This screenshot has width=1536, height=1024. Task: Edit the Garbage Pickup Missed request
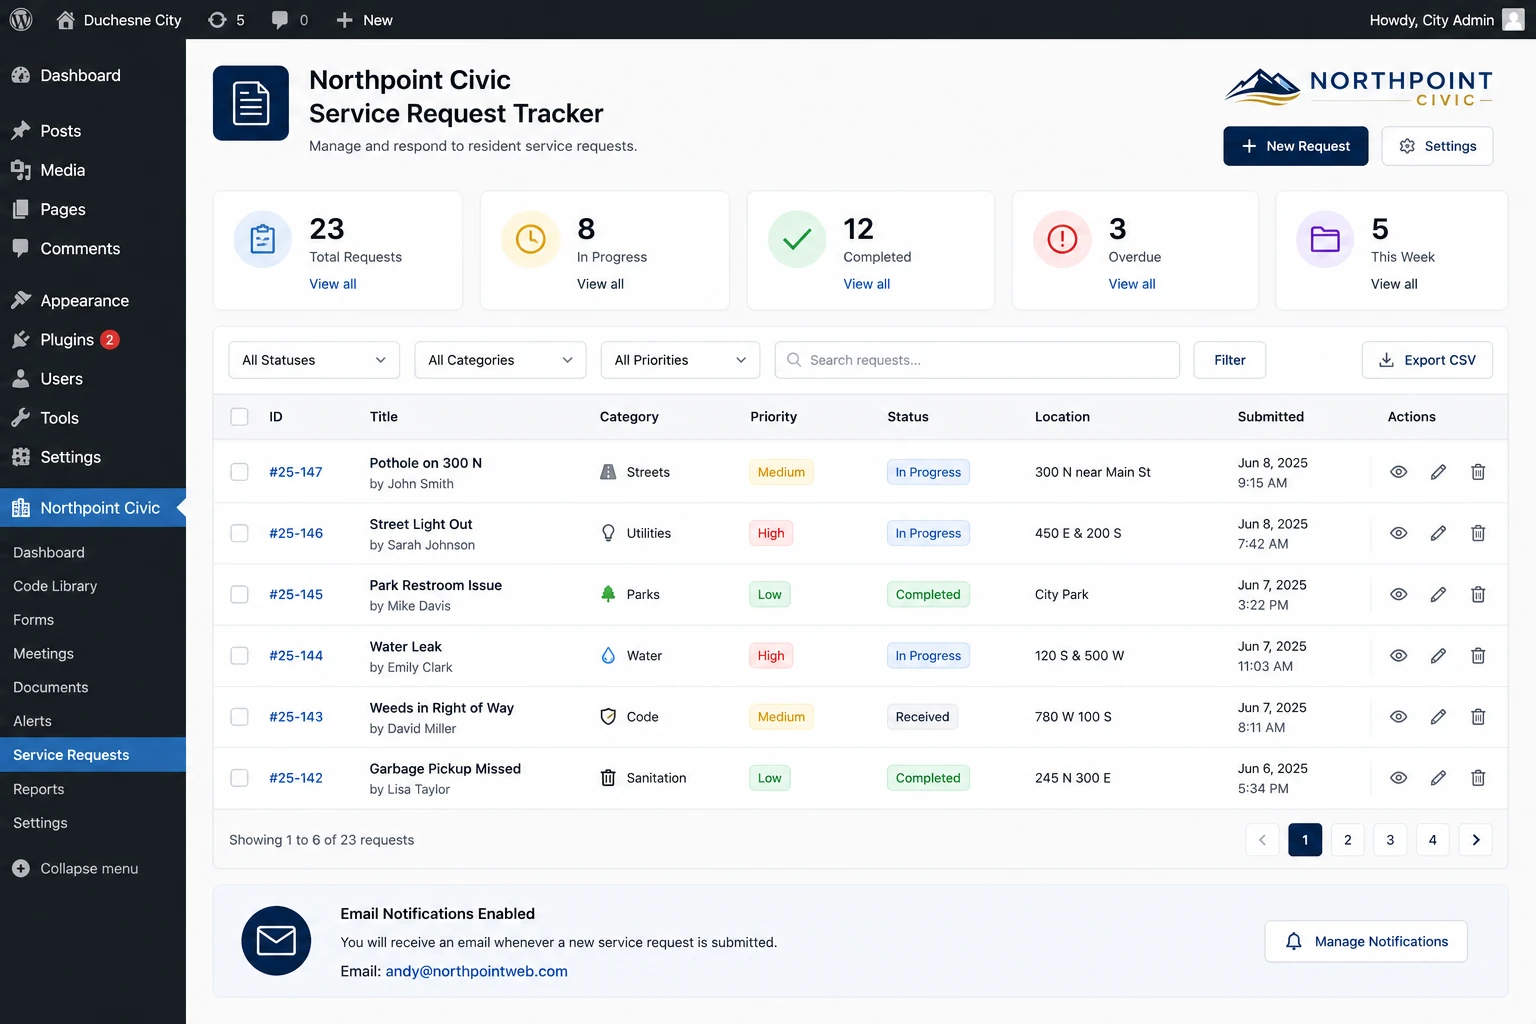point(1438,778)
